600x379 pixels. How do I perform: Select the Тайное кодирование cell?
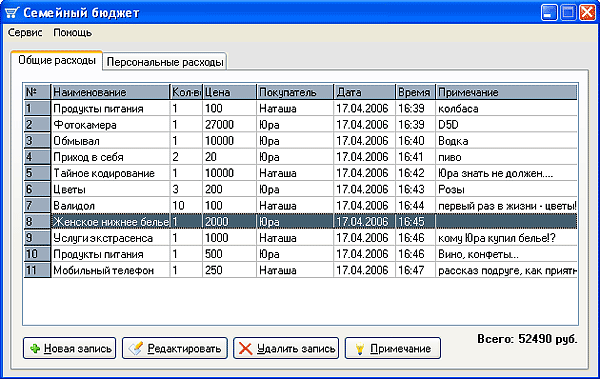point(110,173)
